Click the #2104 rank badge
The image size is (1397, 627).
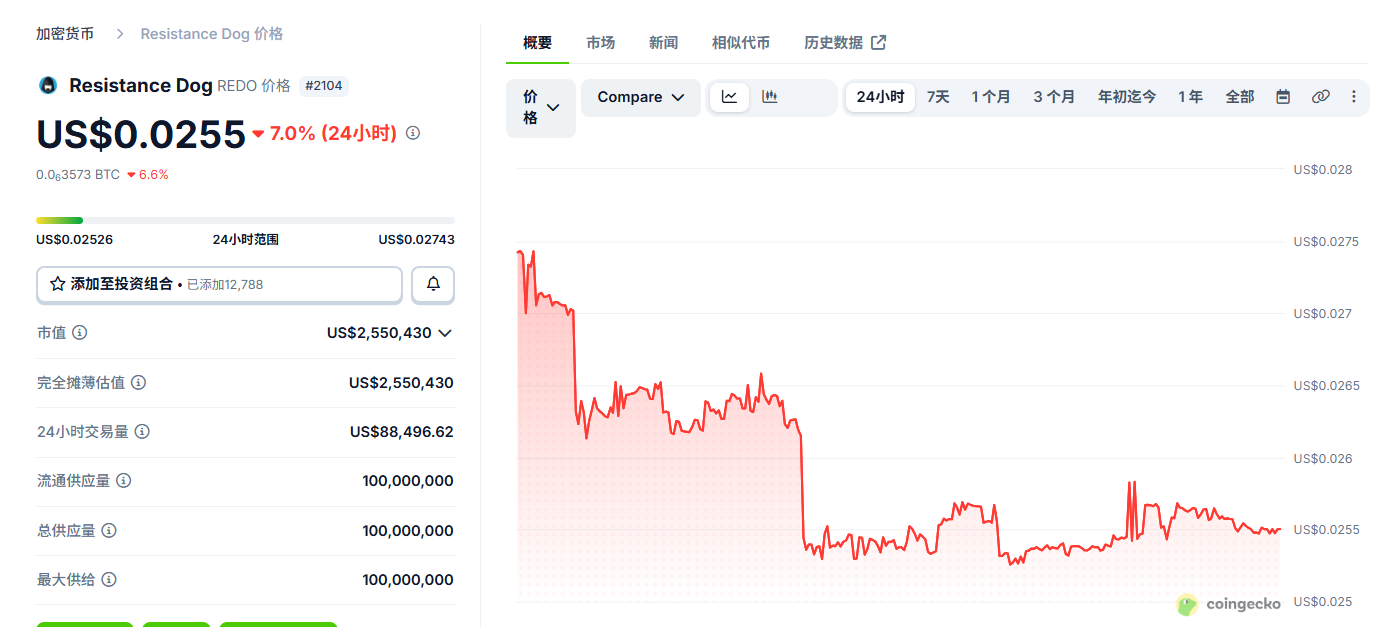323,86
